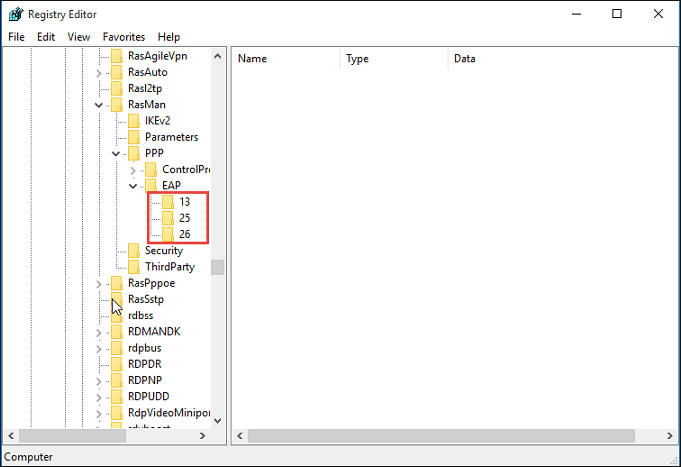Viewport: 681px width, 467px height.
Task: Click the Type column header
Action: click(394, 59)
